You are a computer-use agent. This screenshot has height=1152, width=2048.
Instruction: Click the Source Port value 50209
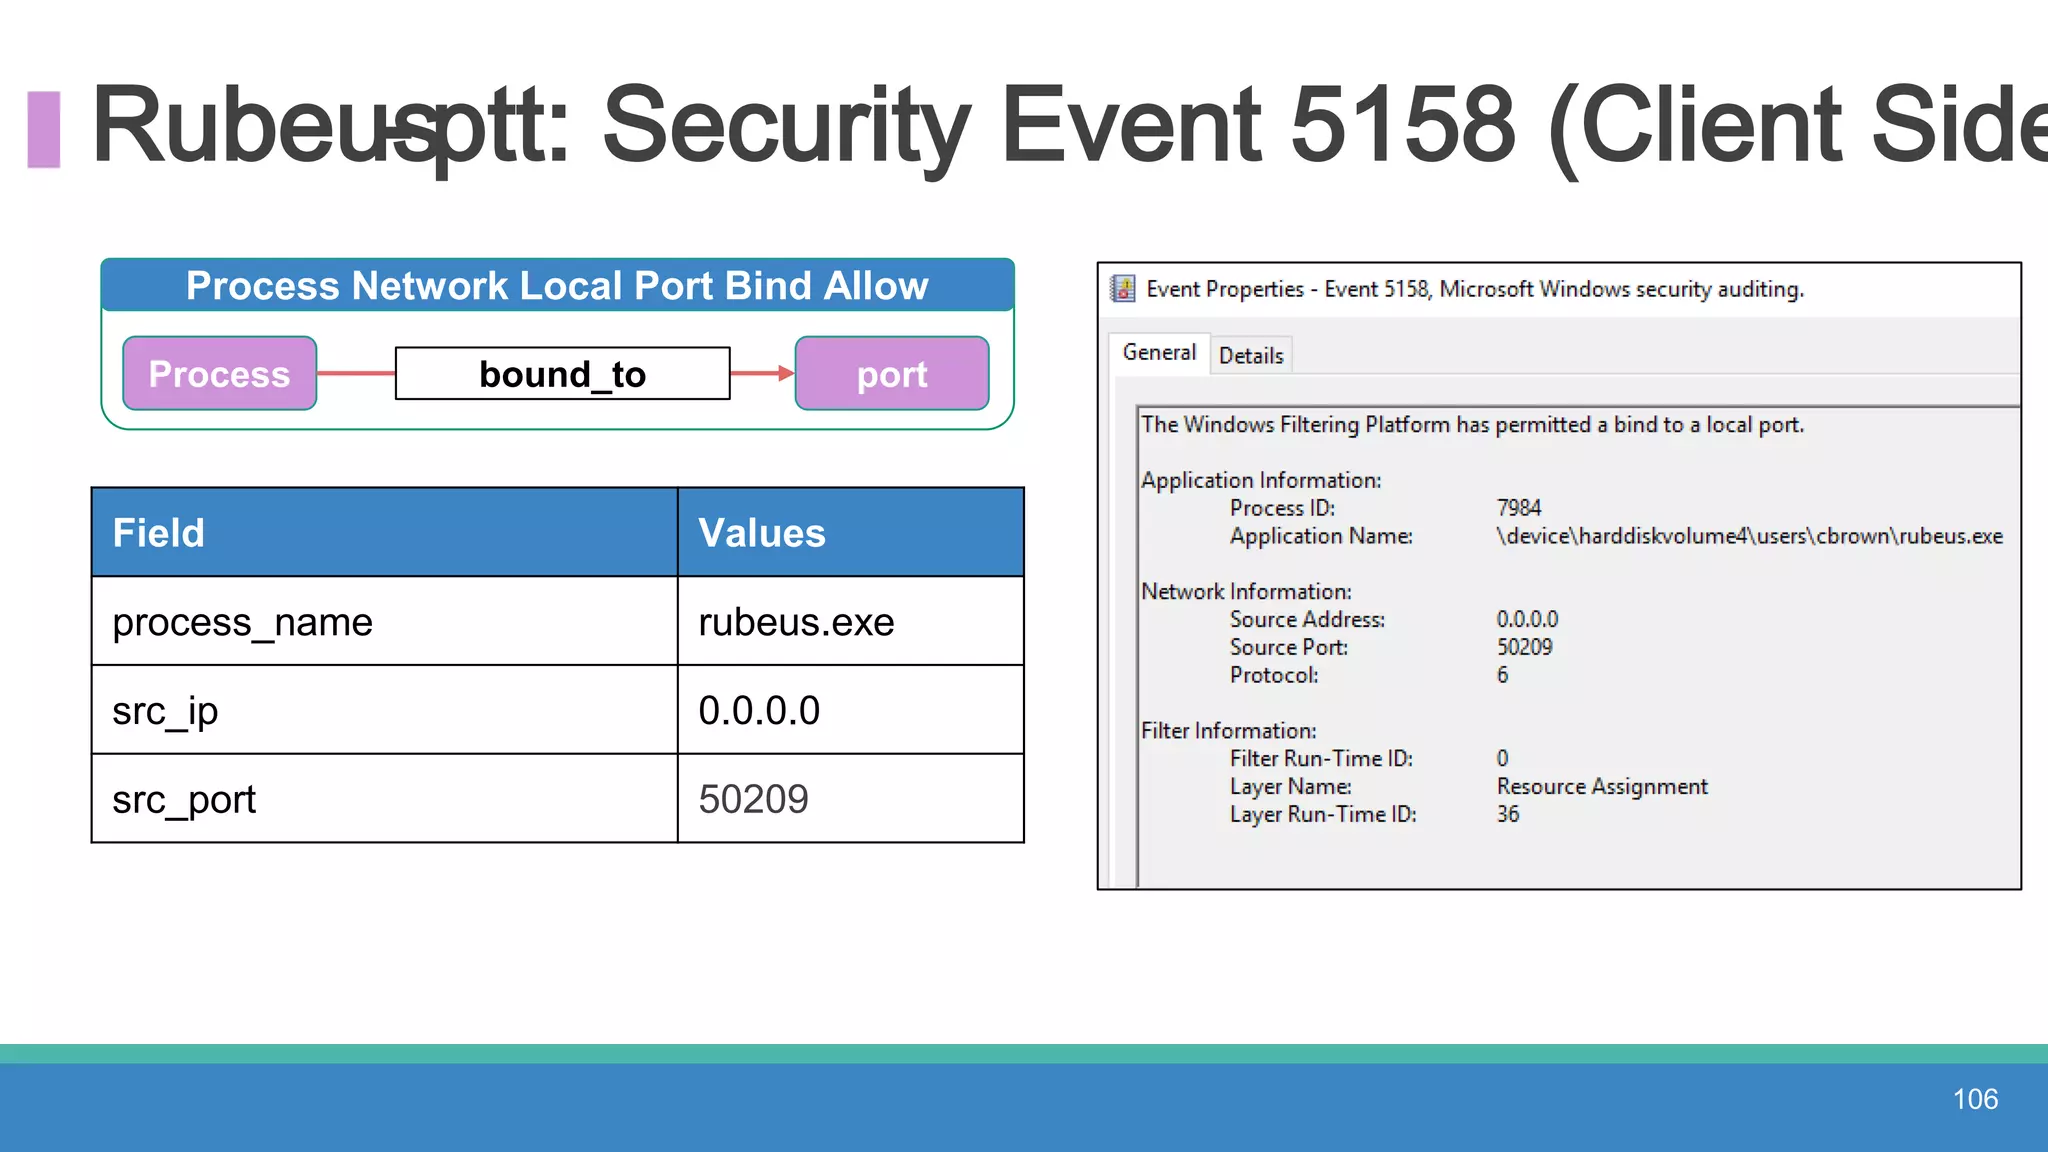(x=1524, y=647)
